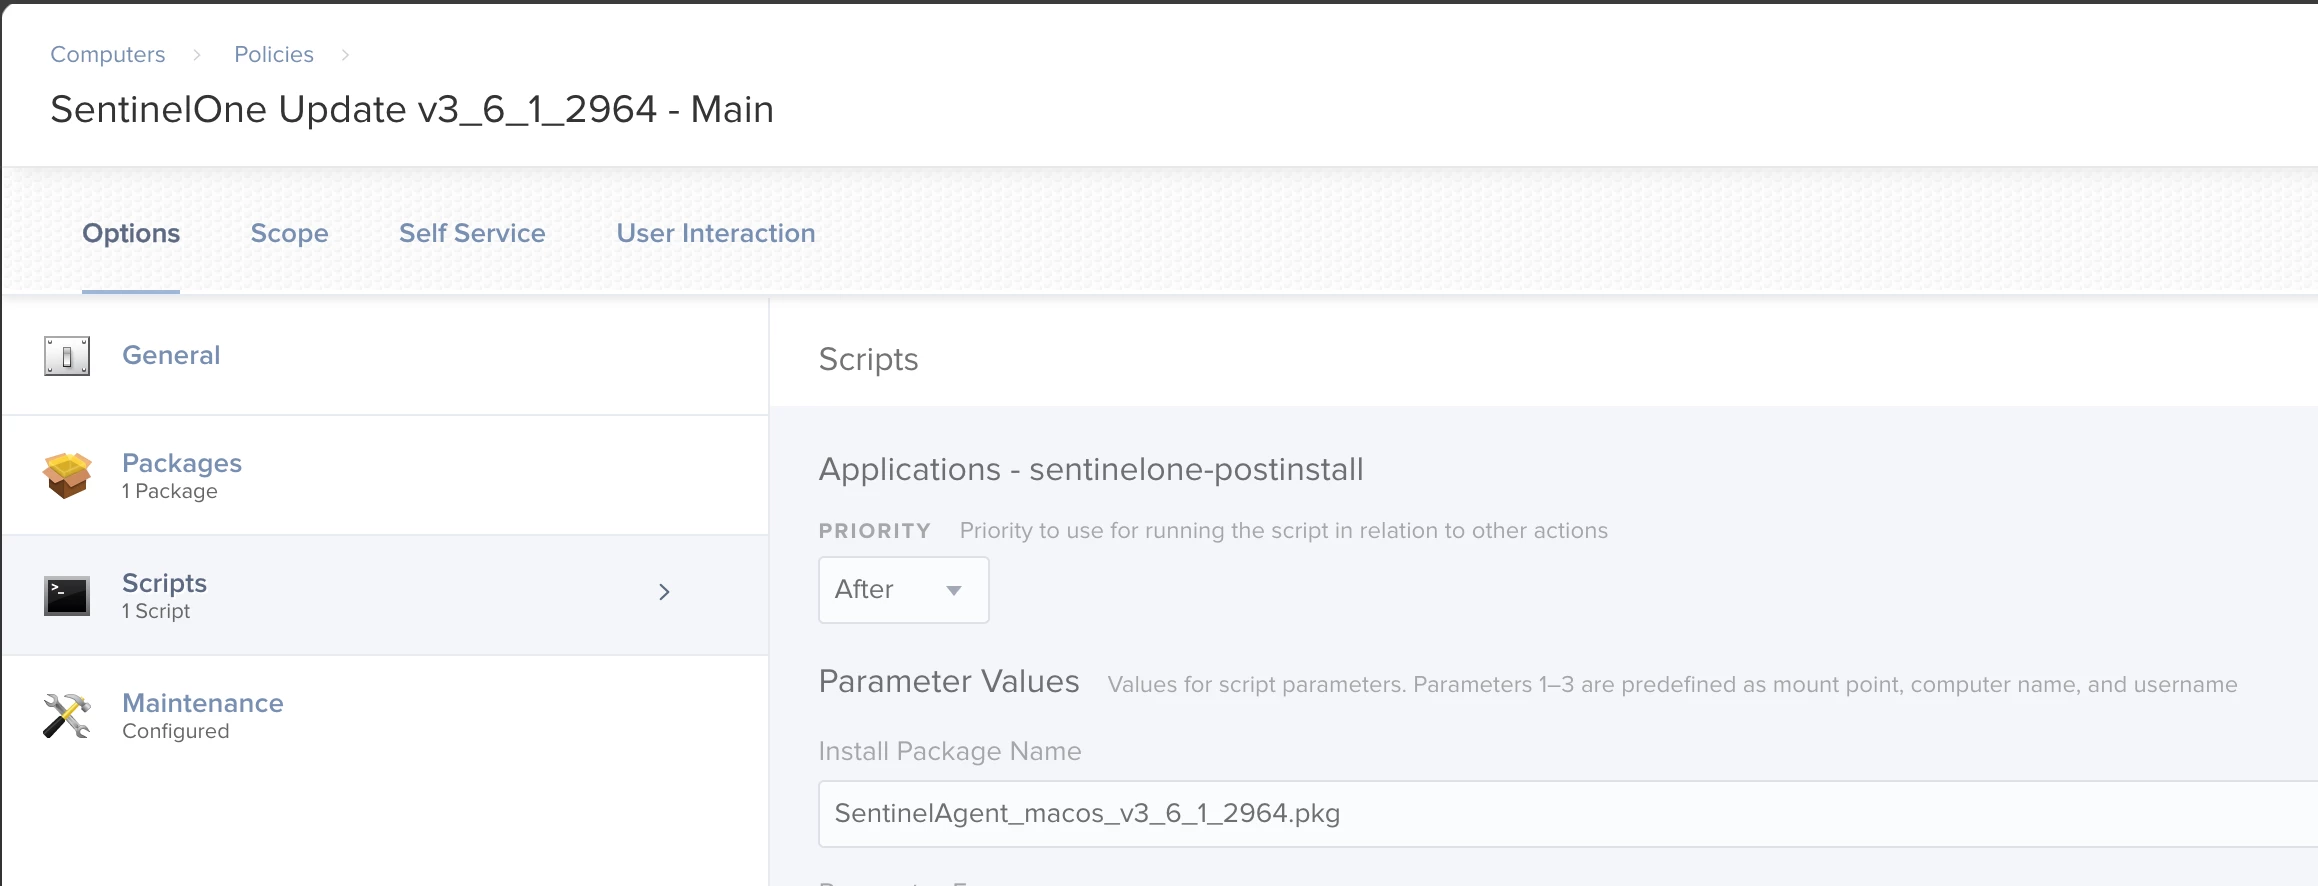Open the General payload section
This screenshot has width=2318, height=886.
(x=385, y=356)
